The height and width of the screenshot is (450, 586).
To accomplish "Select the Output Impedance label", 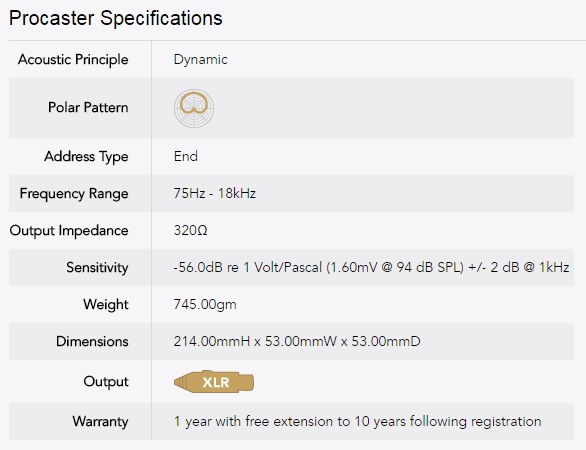I will [69, 231].
